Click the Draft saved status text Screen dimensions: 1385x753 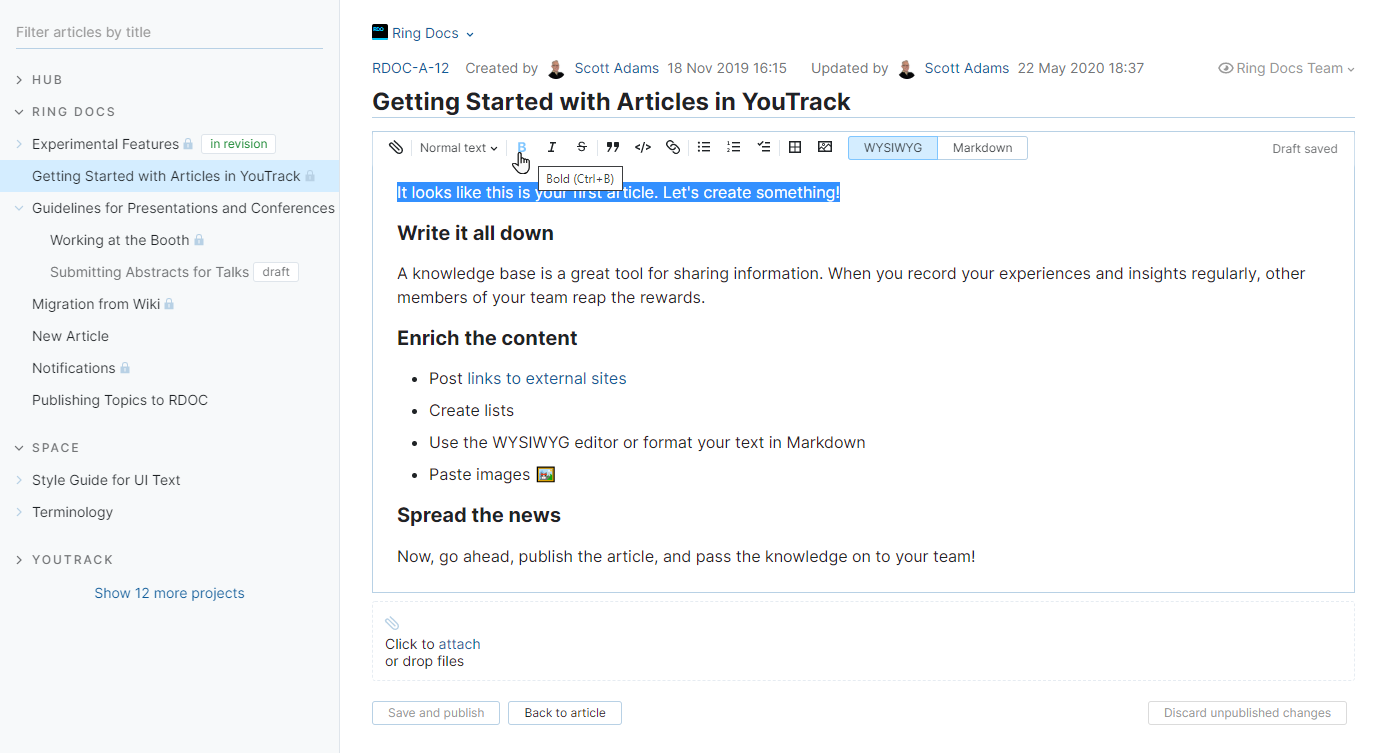coord(1305,149)
